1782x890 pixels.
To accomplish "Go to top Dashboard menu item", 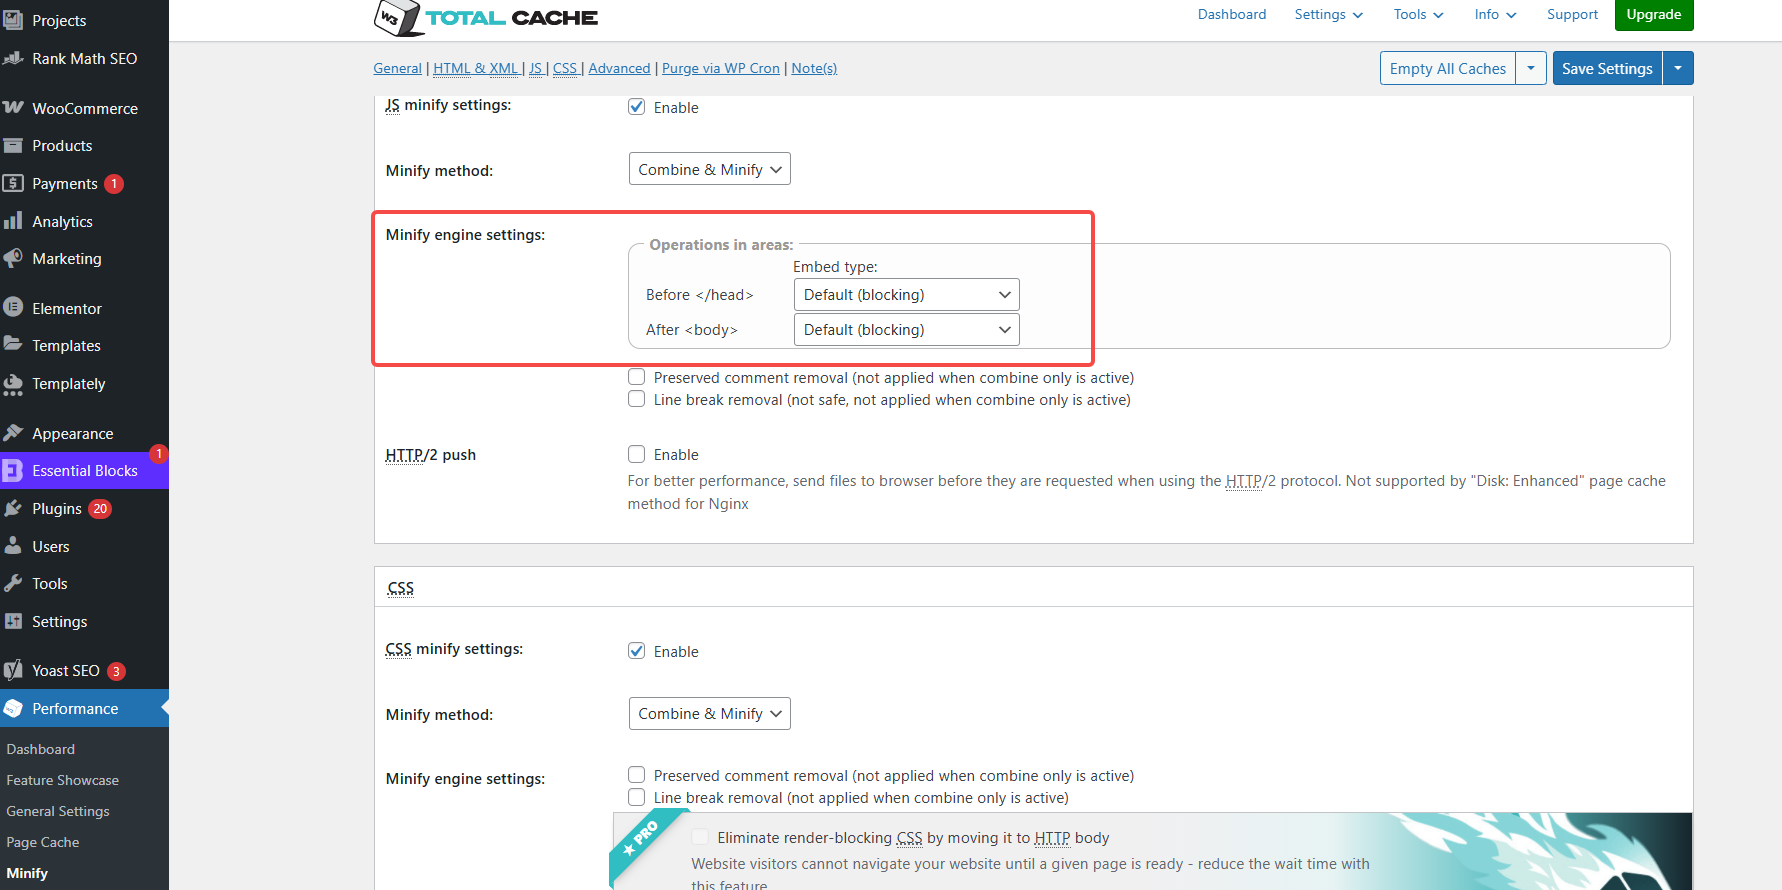I will point(1232,14).
